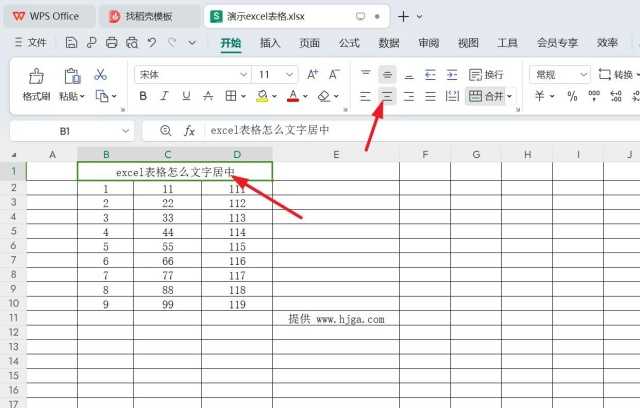Viewport: 640px width, 408px height.
Task: Click the 换行 (Wrap Text) button
Action: [487, 75]
